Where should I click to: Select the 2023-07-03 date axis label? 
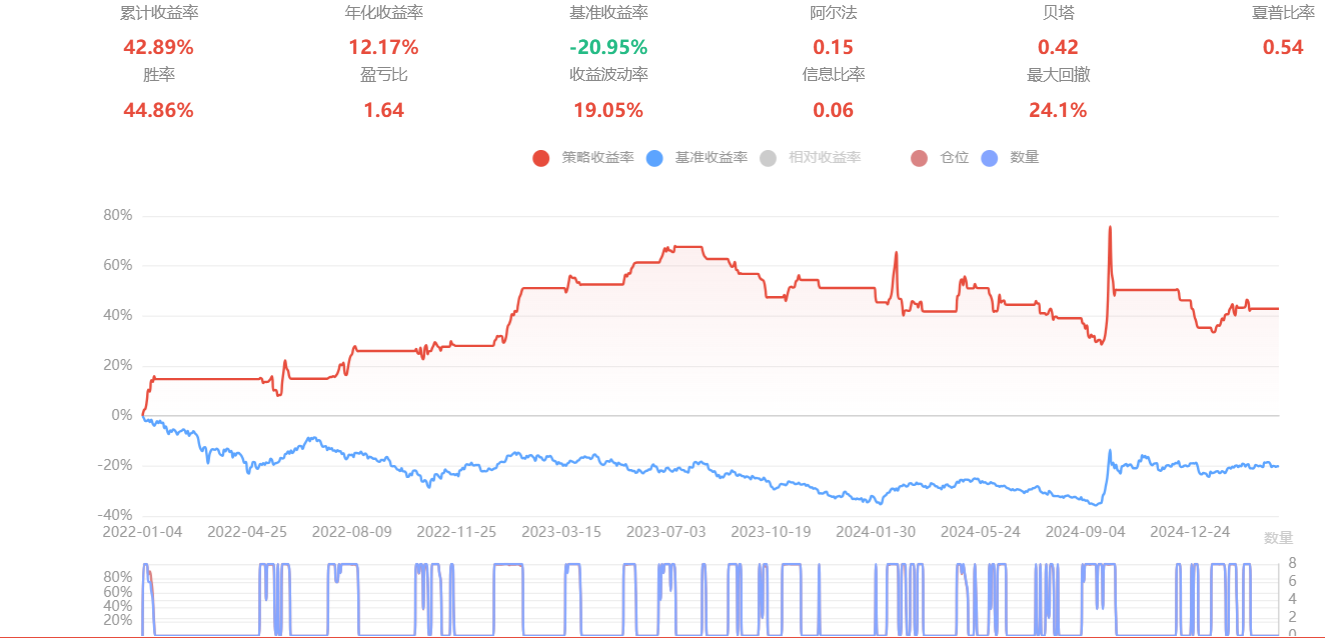(x=664, y=531)
